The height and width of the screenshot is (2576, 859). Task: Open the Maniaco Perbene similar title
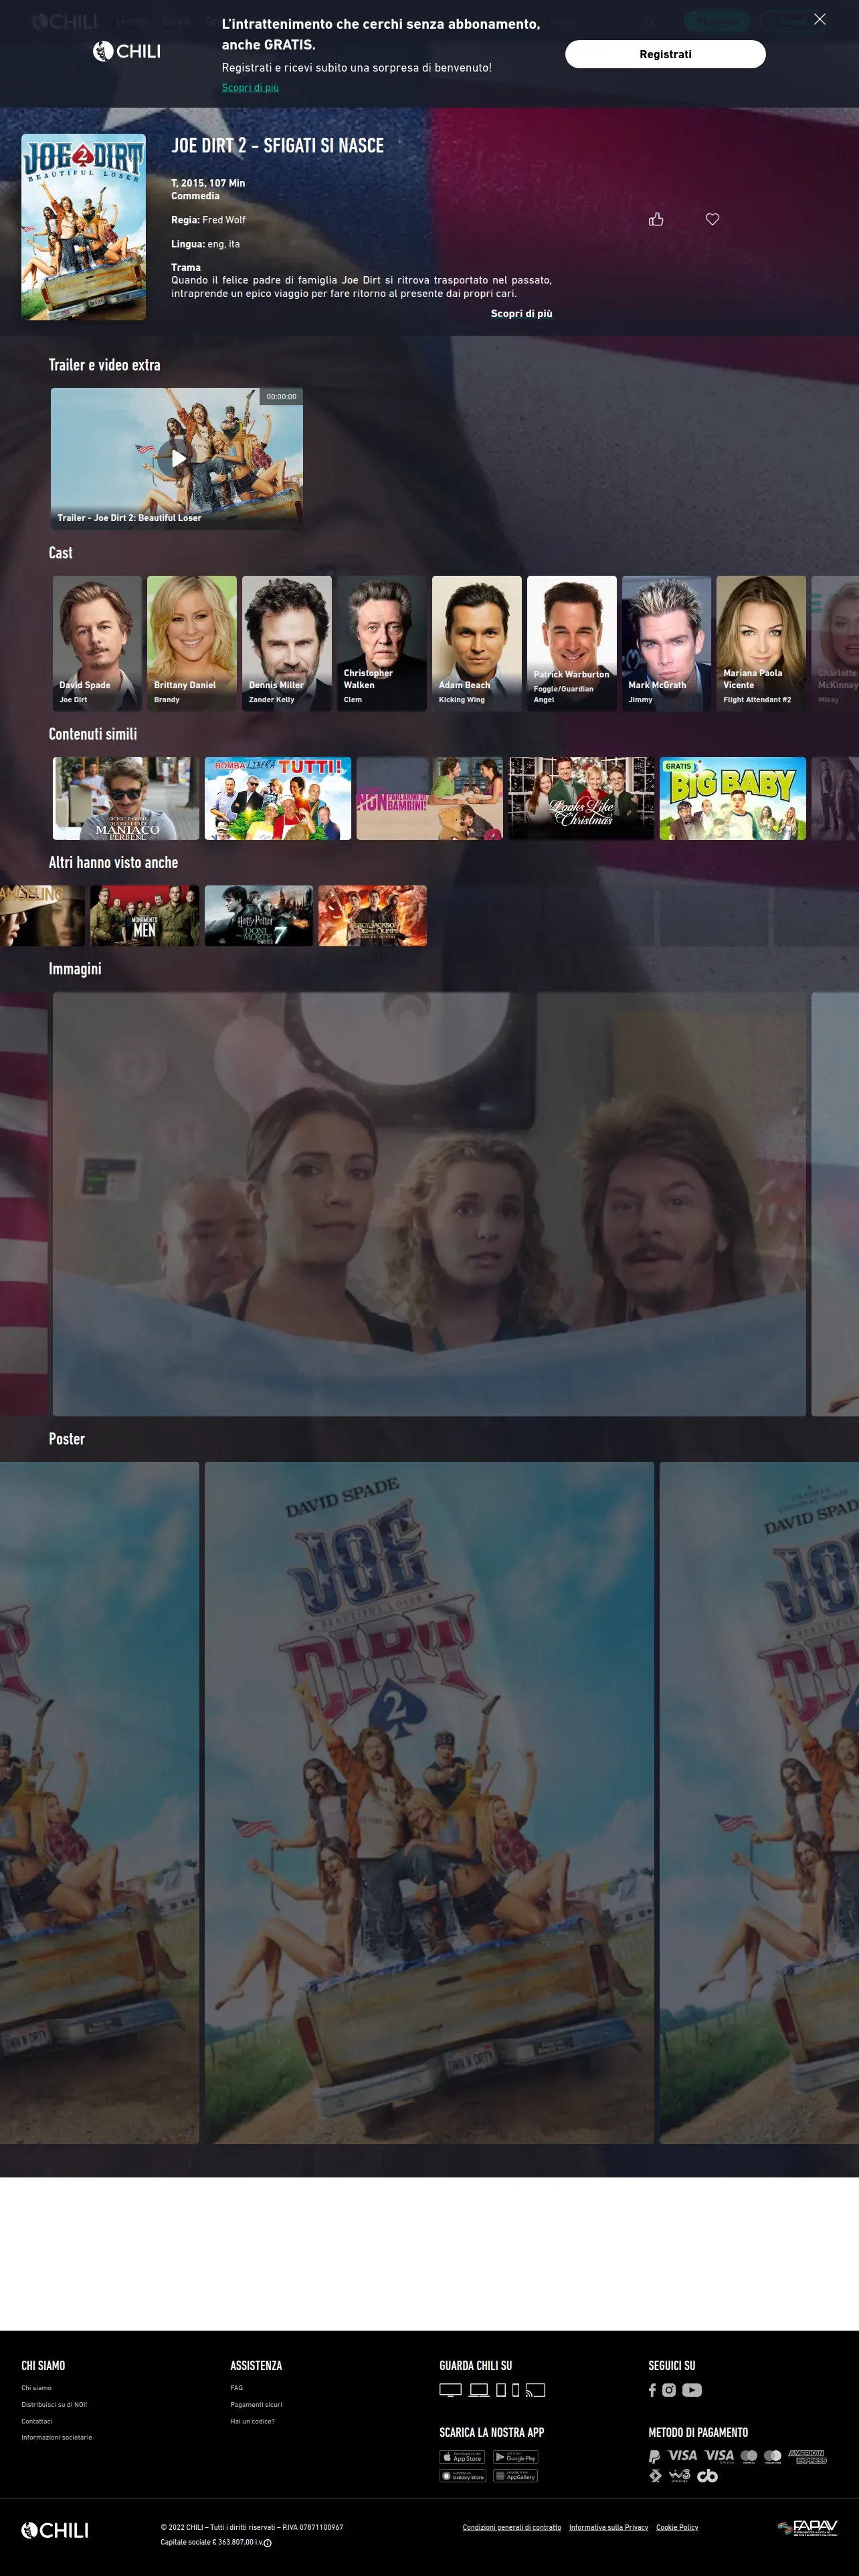pyautogui.click(x=126, y=798)
